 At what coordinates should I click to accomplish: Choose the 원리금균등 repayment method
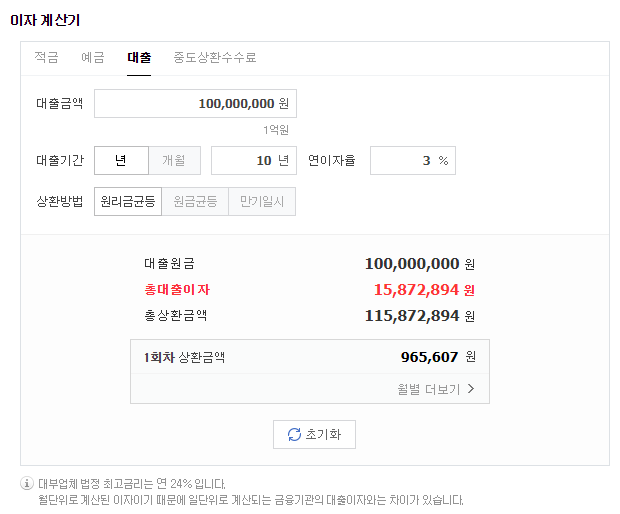[128, 202]
